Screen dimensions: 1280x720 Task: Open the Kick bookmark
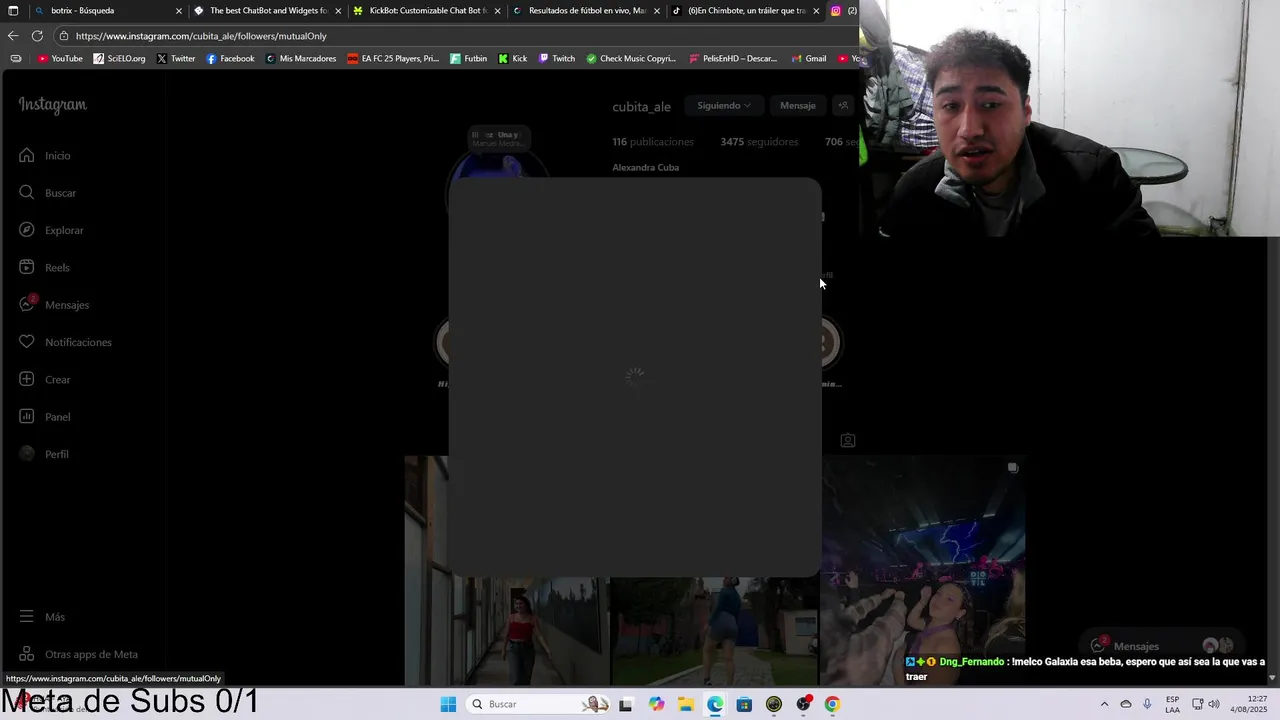[x=513, y=59]
